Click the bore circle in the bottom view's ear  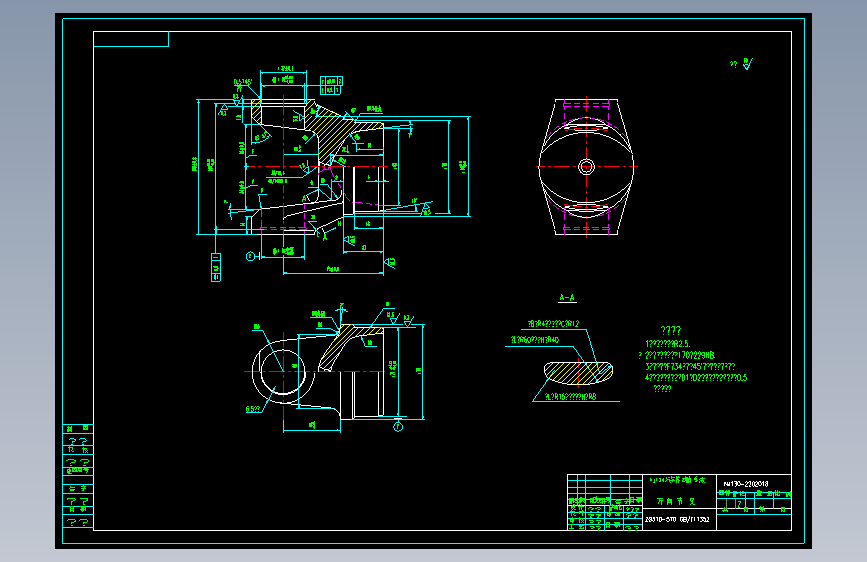[x=283, y=371]
